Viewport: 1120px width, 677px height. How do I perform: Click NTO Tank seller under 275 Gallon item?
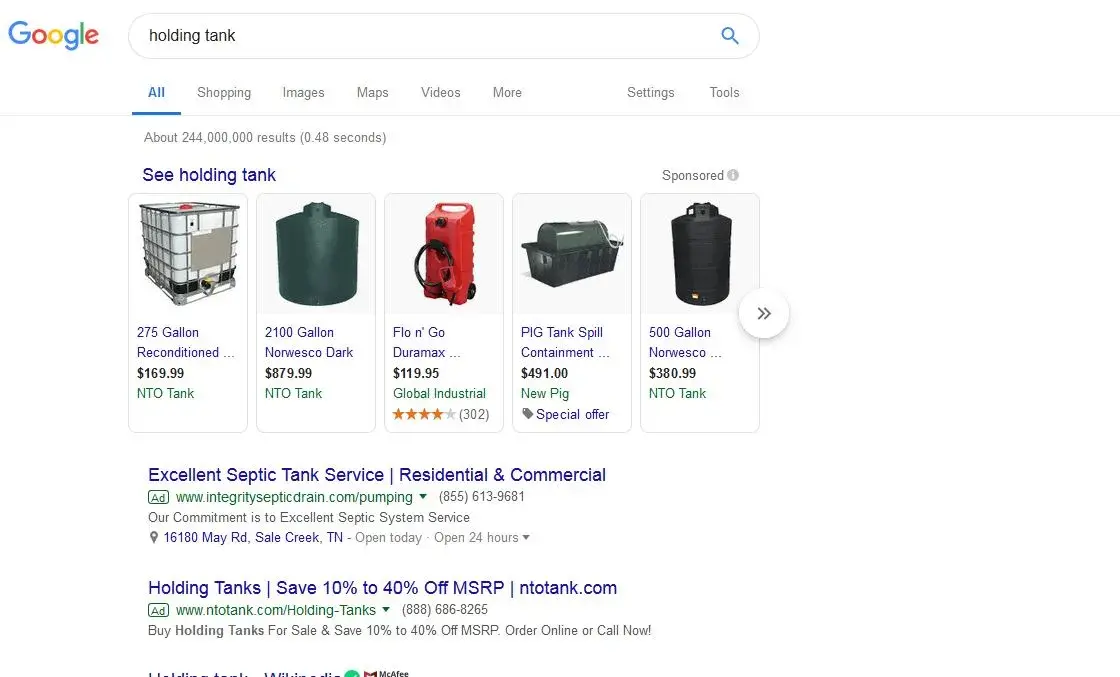[165, 393]
